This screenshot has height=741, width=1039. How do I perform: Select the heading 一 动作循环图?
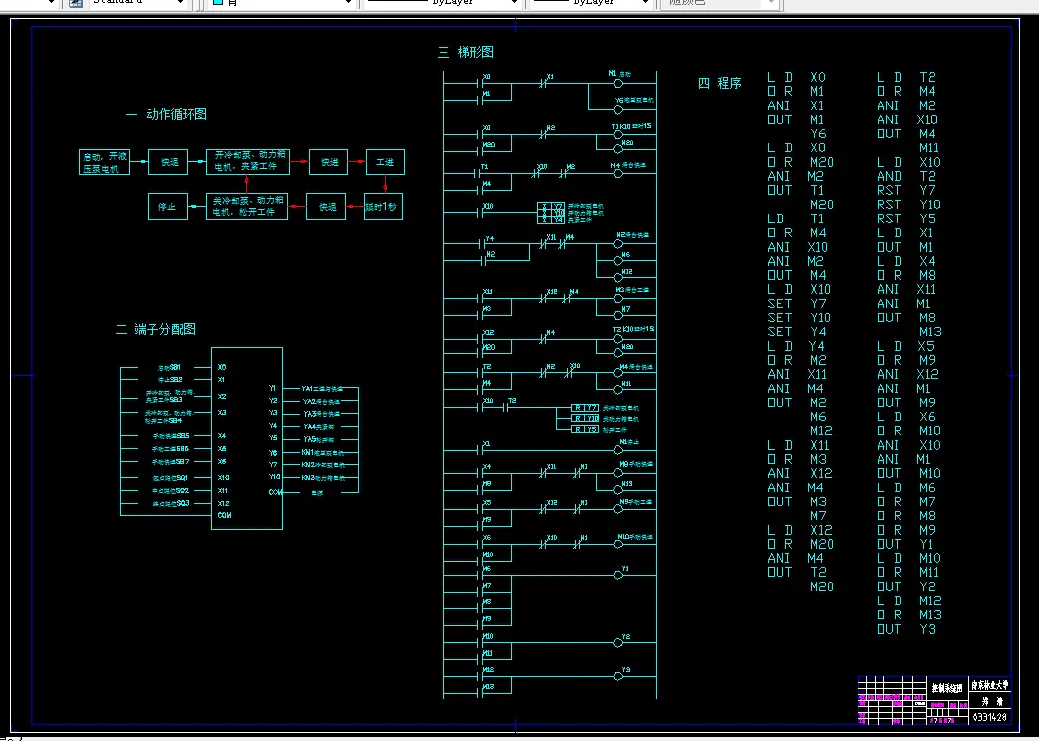pos(166,114)
